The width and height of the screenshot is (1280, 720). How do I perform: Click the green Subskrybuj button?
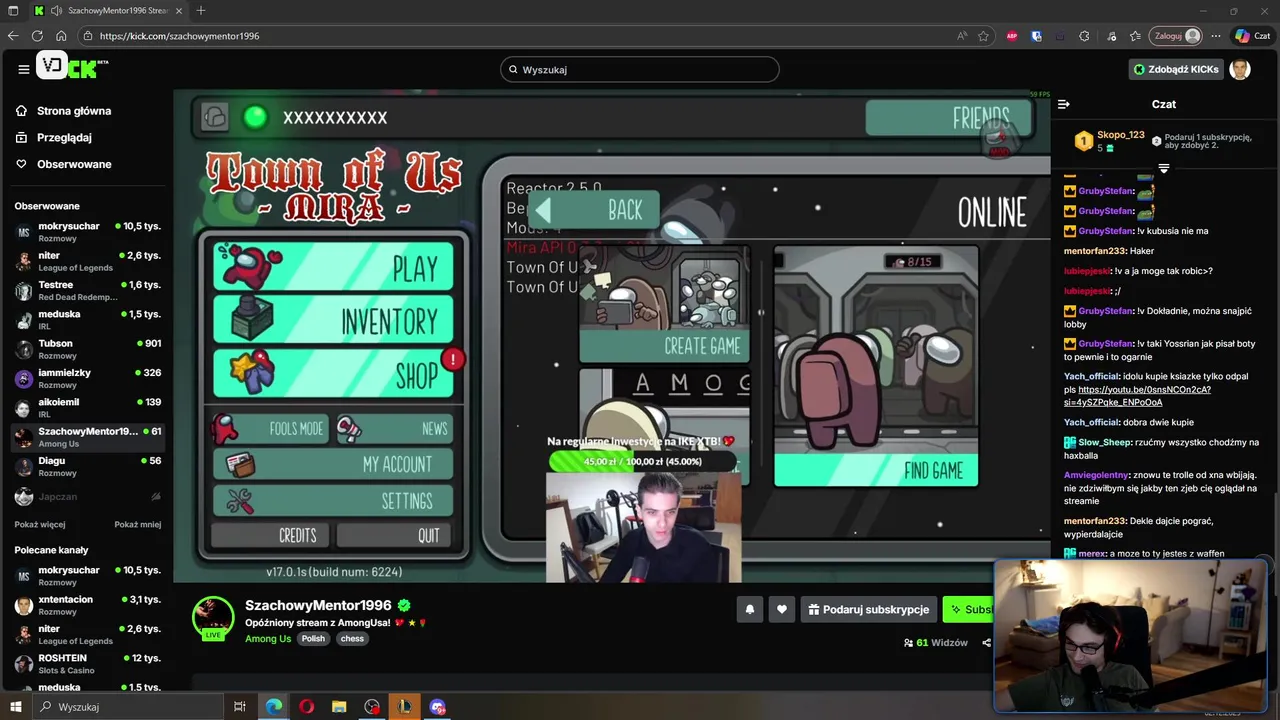968,609
